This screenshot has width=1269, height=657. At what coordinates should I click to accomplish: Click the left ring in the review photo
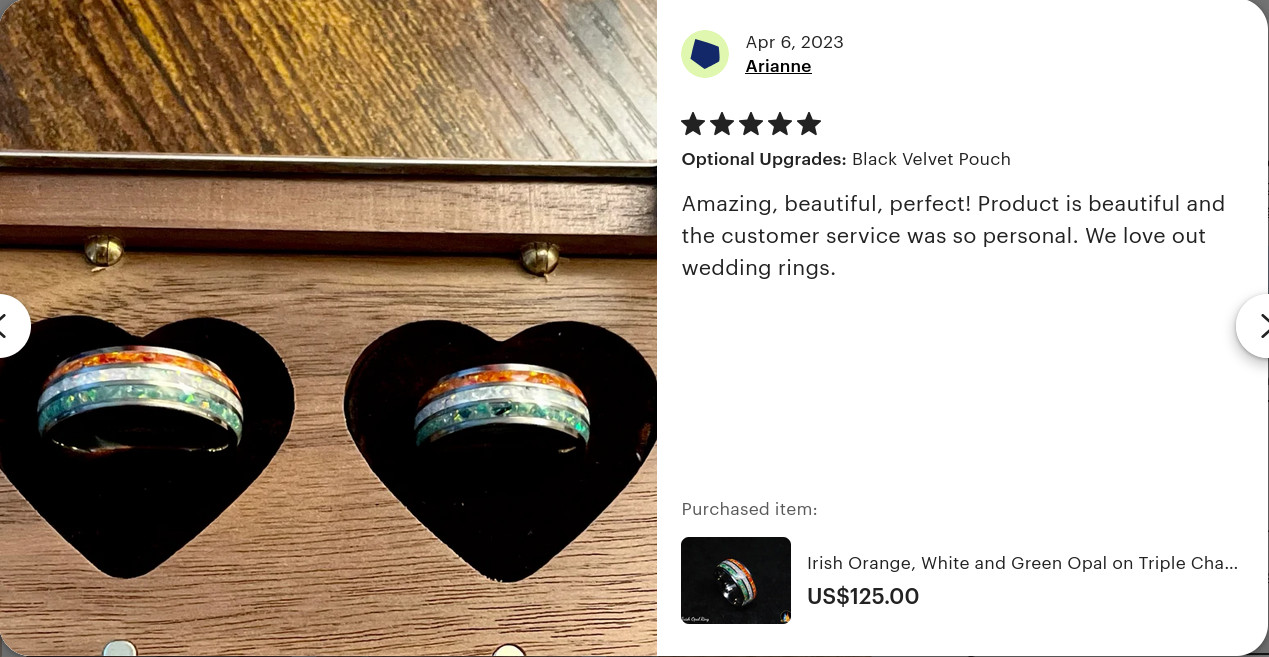(x=139, y=398)
